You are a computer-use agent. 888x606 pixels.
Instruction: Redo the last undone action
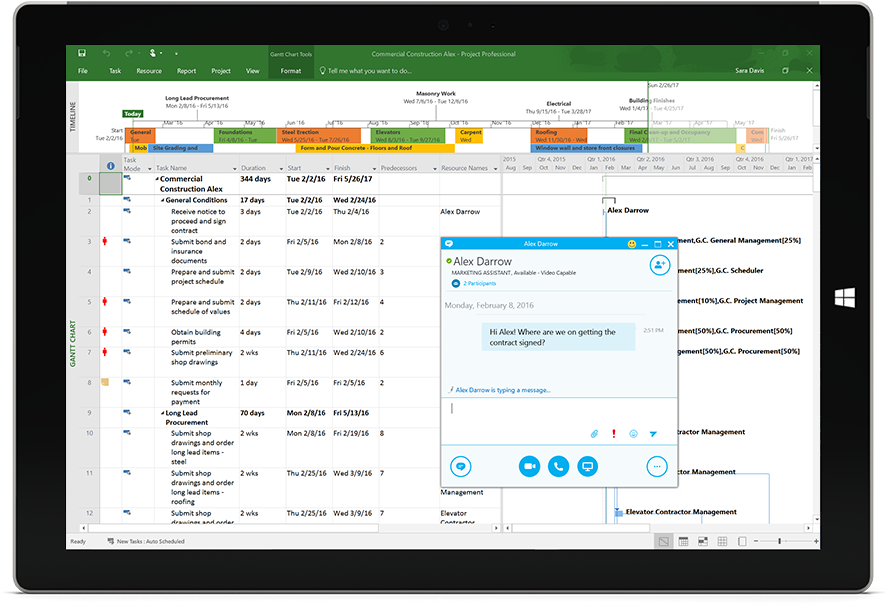129,53
